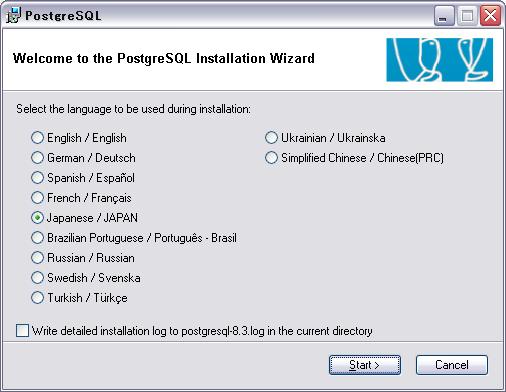
Task: Click the PostgreSQL elephant logo banner
Action: [x=439, y=60]
